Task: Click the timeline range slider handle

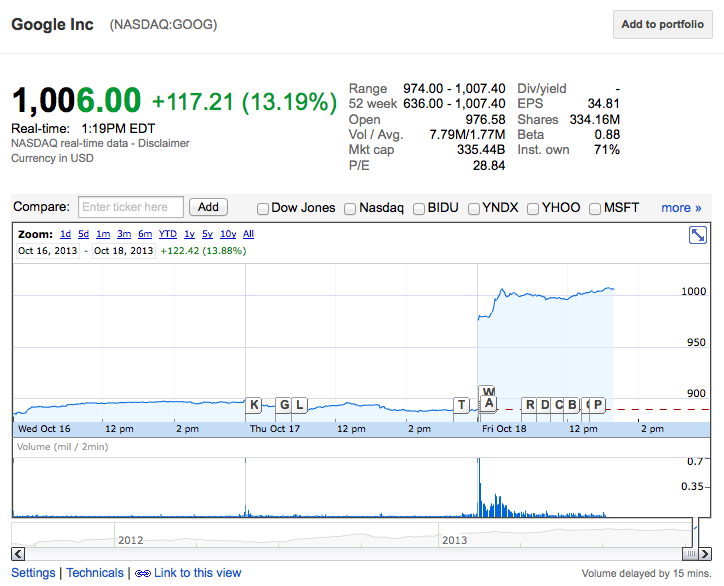Action: click(691, 554)
